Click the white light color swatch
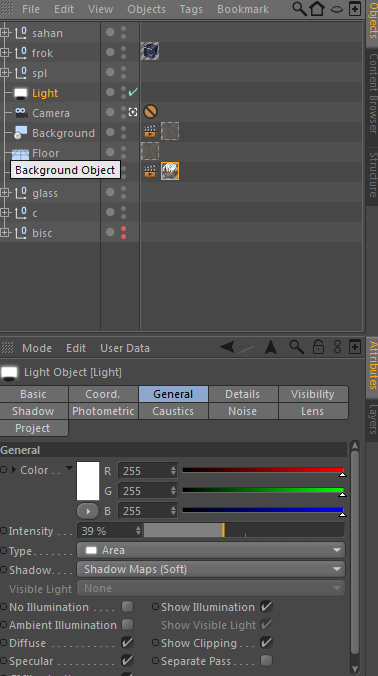This screenshot has height=676, width=378. [88, 481]
